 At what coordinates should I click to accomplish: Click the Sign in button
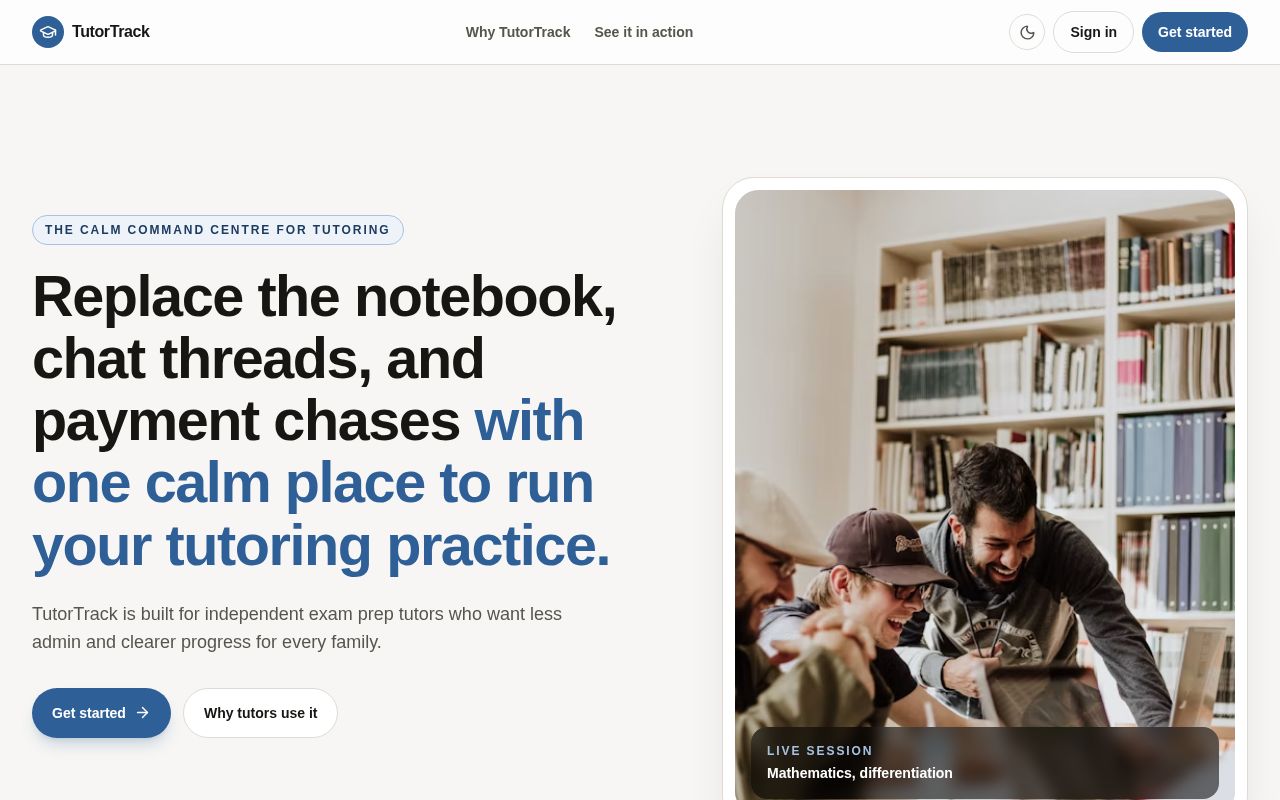(x=1093, y=32)
